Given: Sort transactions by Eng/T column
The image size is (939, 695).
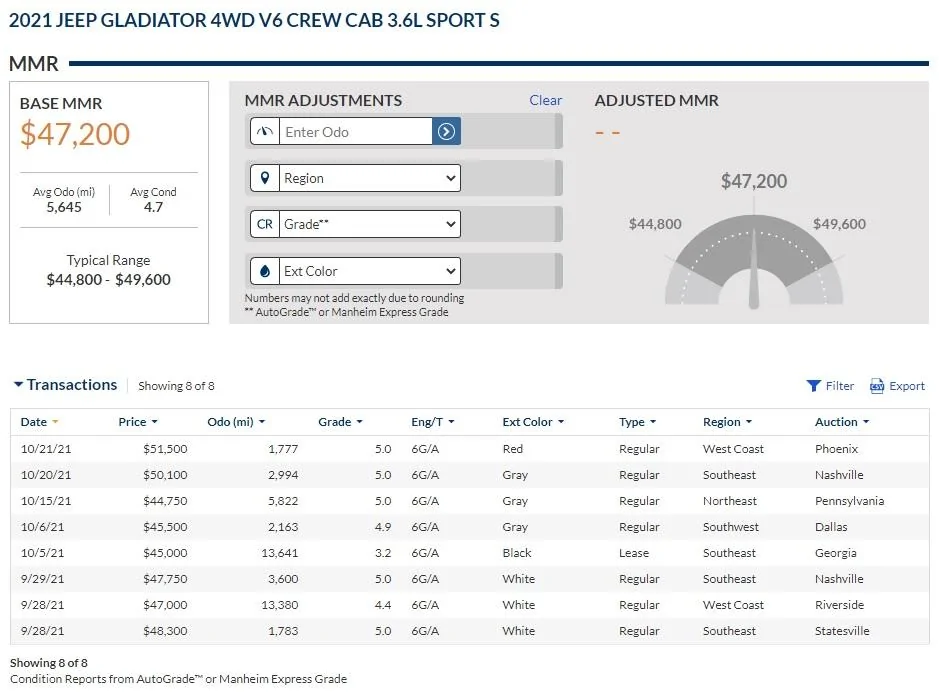Looking at the screenshot, I should pyautogui.click(x=432, y=422).
